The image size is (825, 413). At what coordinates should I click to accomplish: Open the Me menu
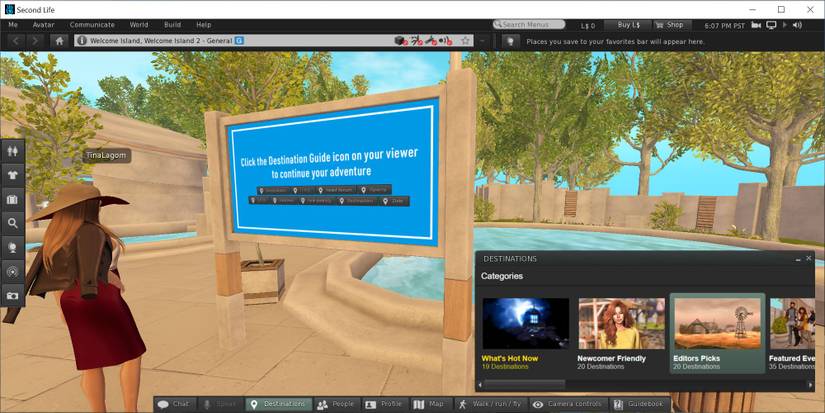tap(13, 25)
